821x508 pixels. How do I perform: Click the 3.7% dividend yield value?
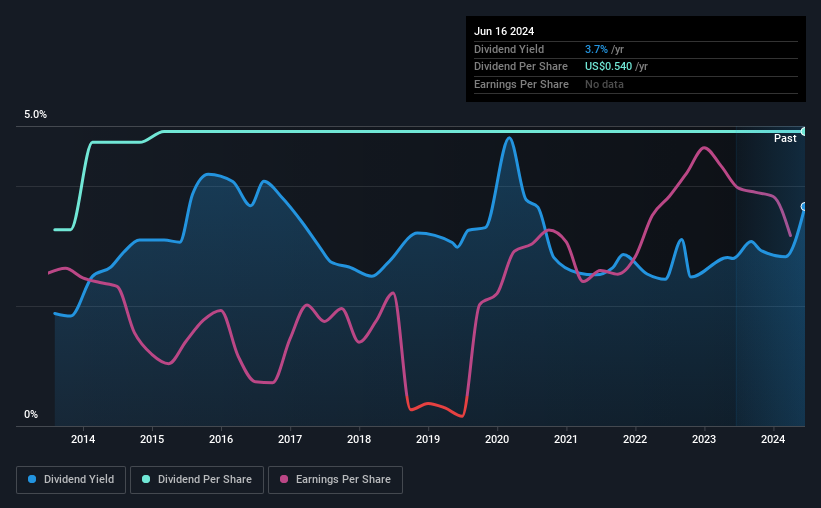click(x=596, y=49)
